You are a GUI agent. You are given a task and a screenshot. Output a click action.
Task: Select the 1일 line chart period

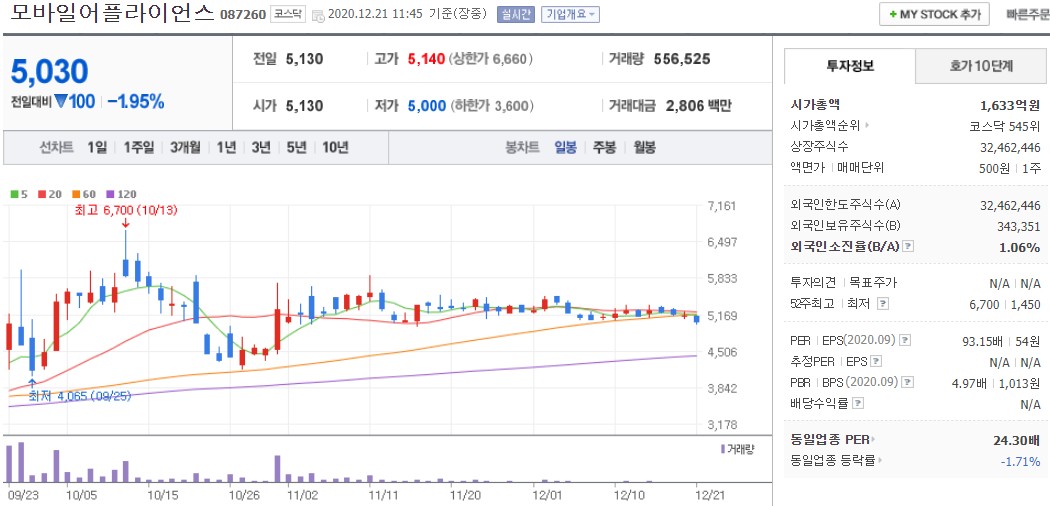[96, 147]
